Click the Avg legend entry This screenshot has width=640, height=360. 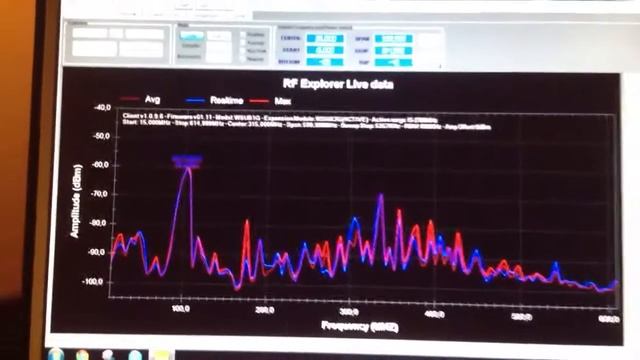[141, 99]
